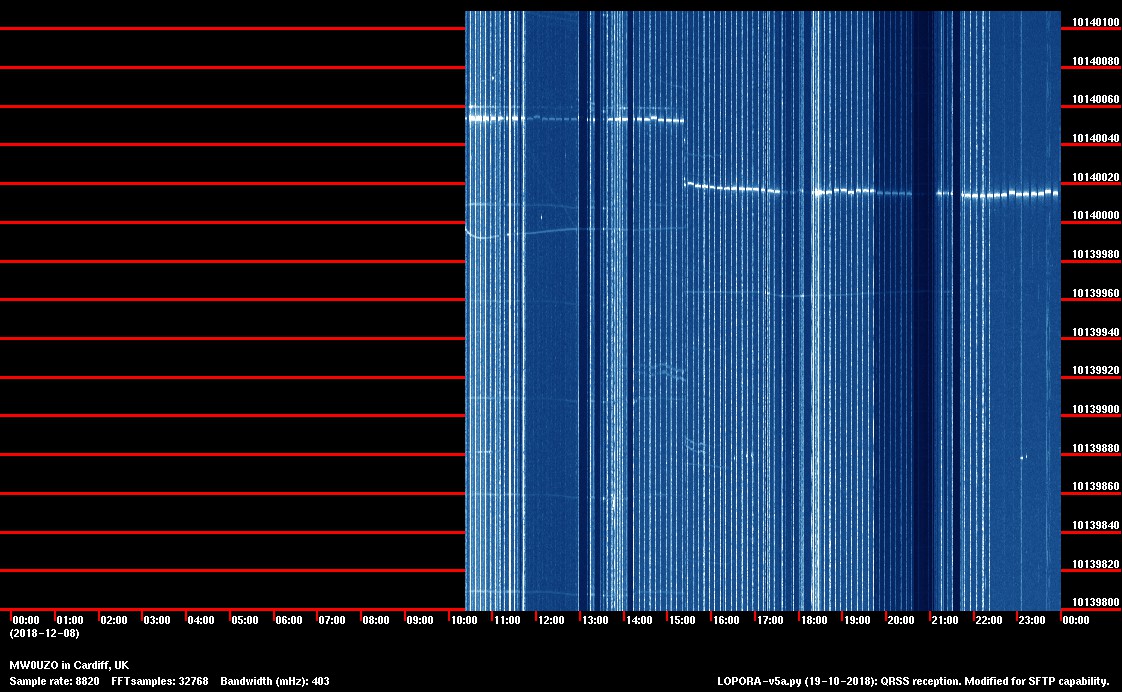
Task: Select the 23:00 time axis label
Action: click(x=1032, y=621)
